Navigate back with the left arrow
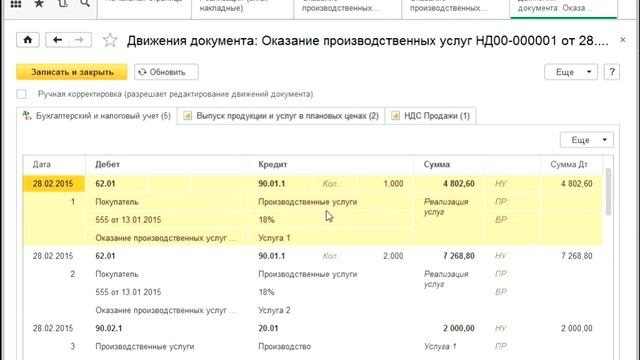The height and width of the screenshot is (360, 640). pos(57,40)
